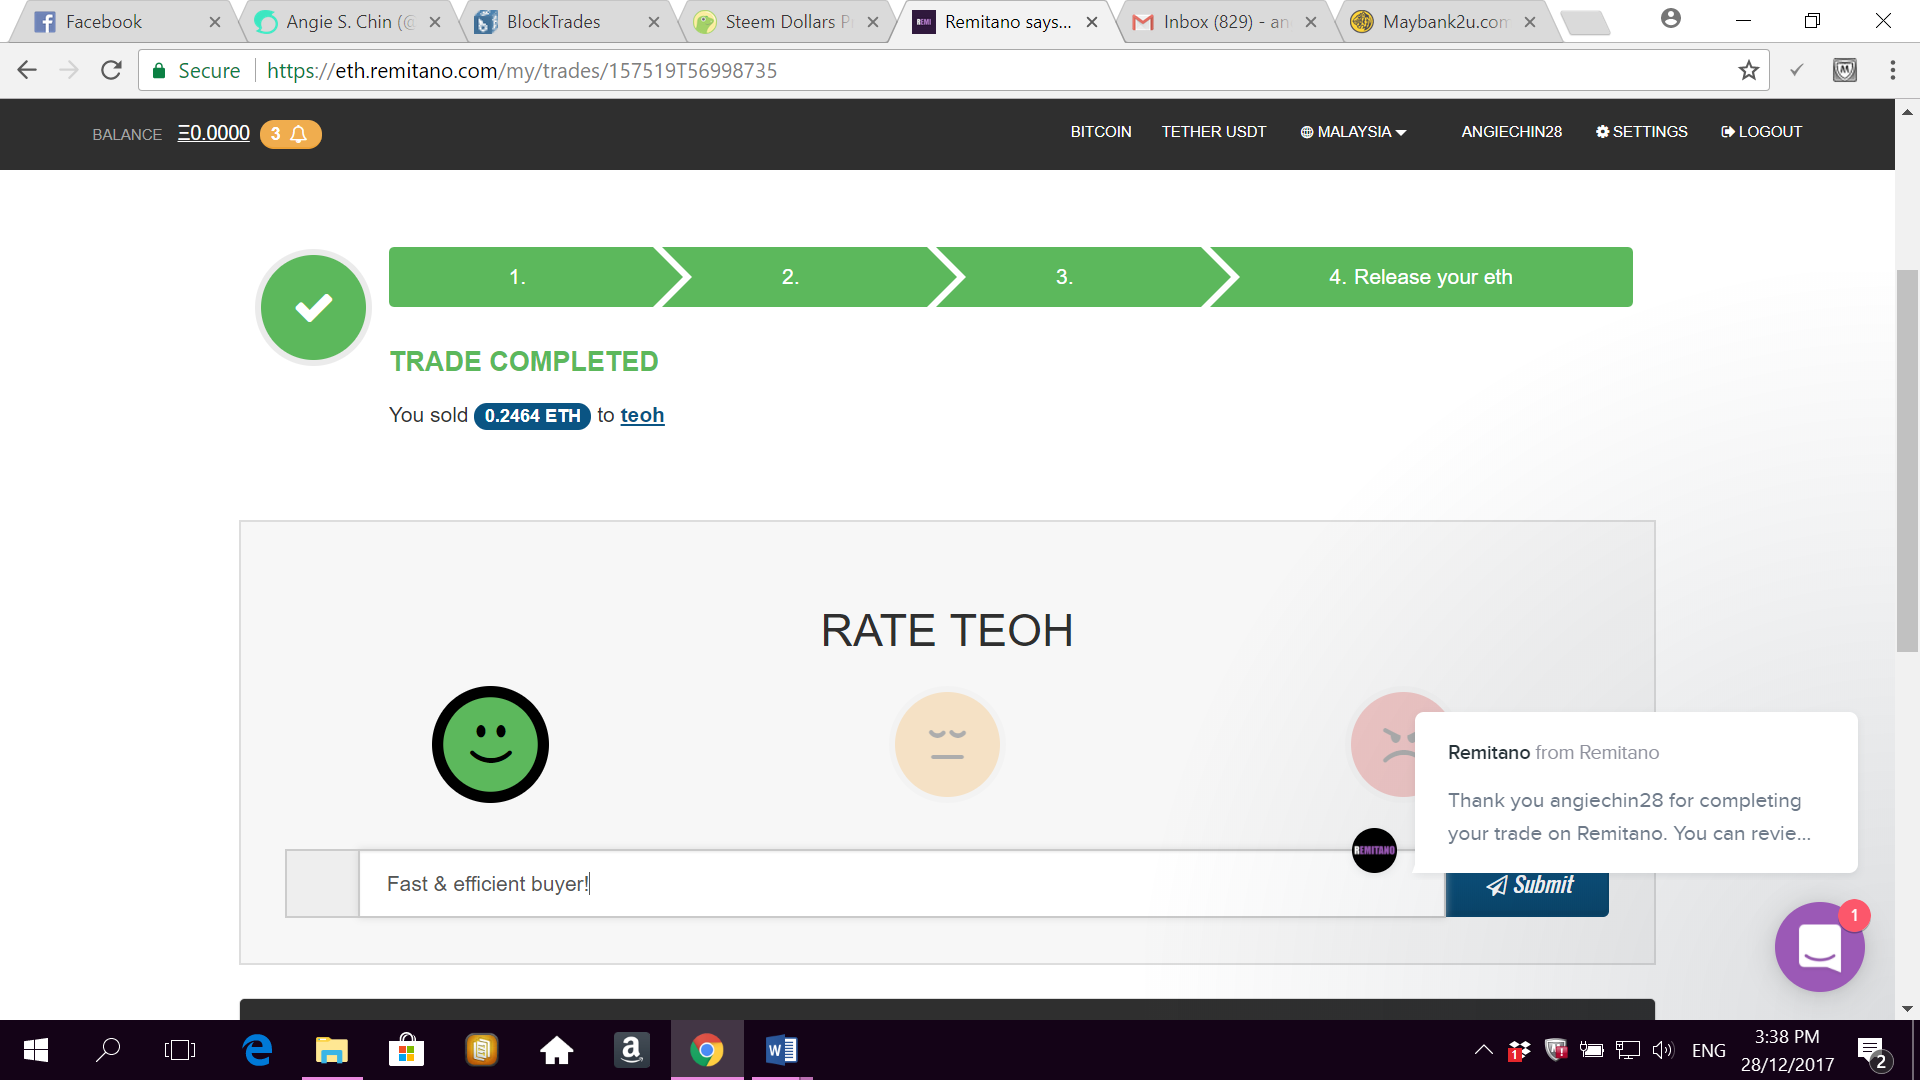Open File Explorer from the taskbar
The image size is (1920, 1080).
click(332, 1050)
